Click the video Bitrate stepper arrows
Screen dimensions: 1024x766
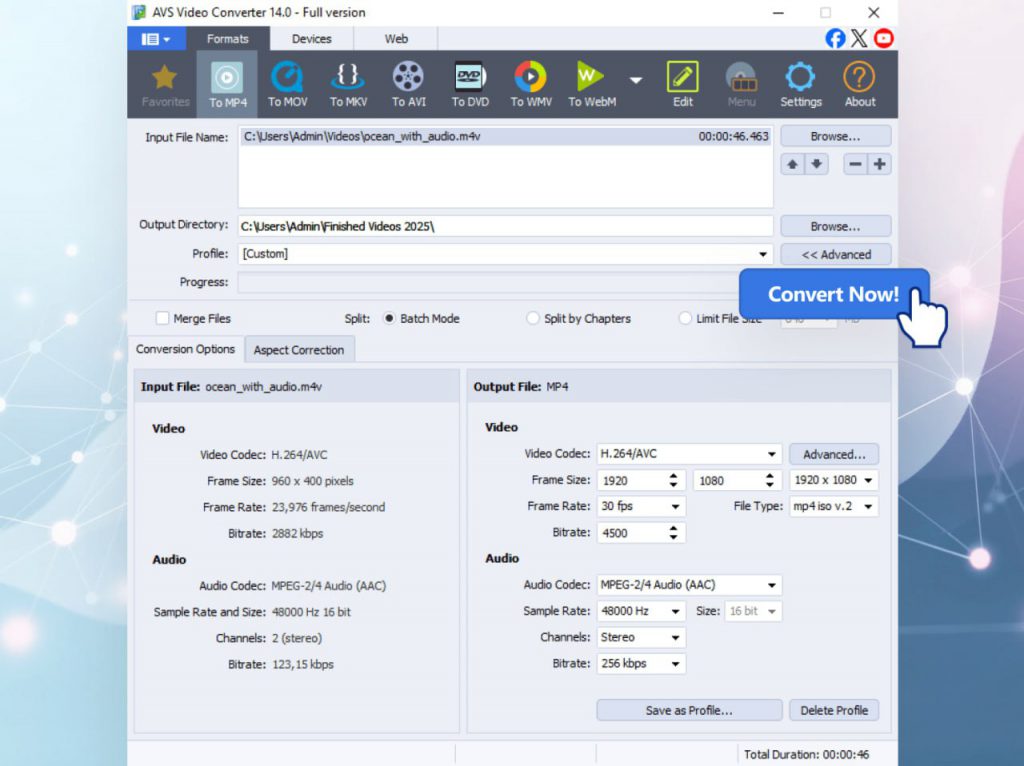[x=676, y=533]
